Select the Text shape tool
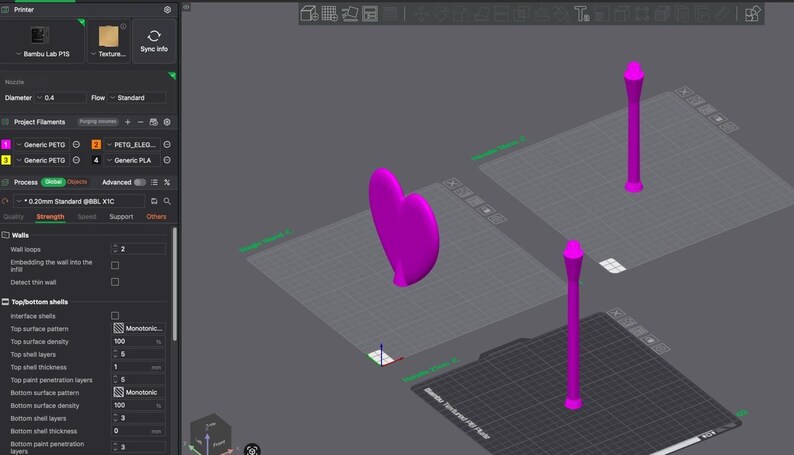 click(581, 14)
